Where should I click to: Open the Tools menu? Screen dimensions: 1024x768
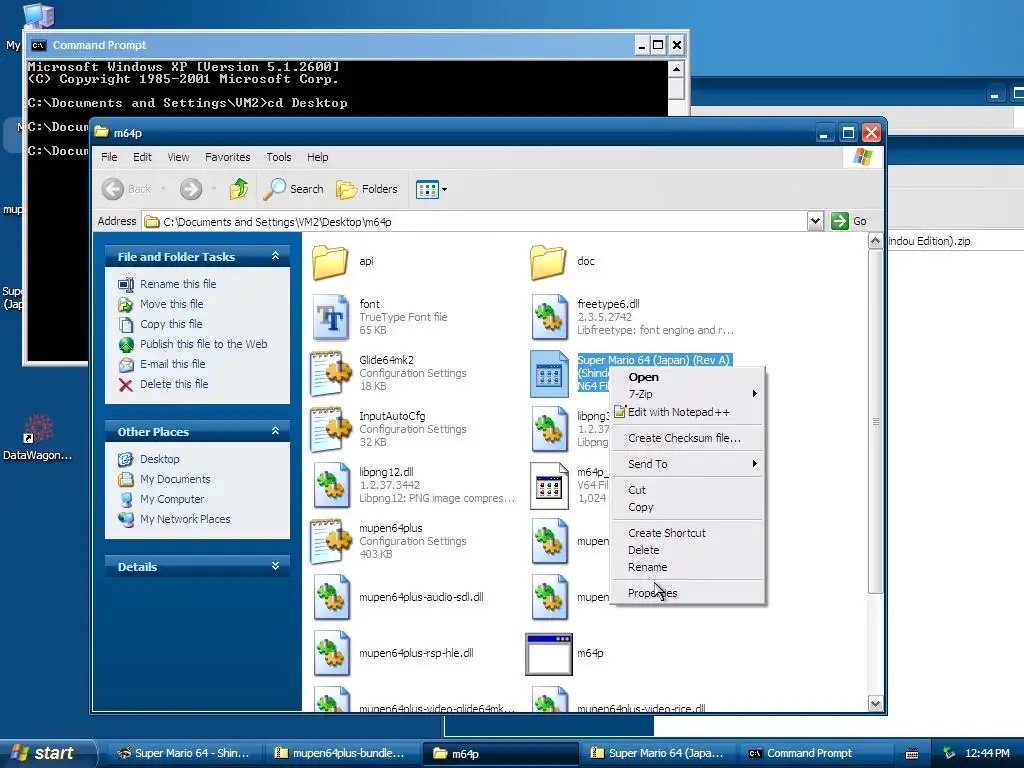[x=279, y=157]
